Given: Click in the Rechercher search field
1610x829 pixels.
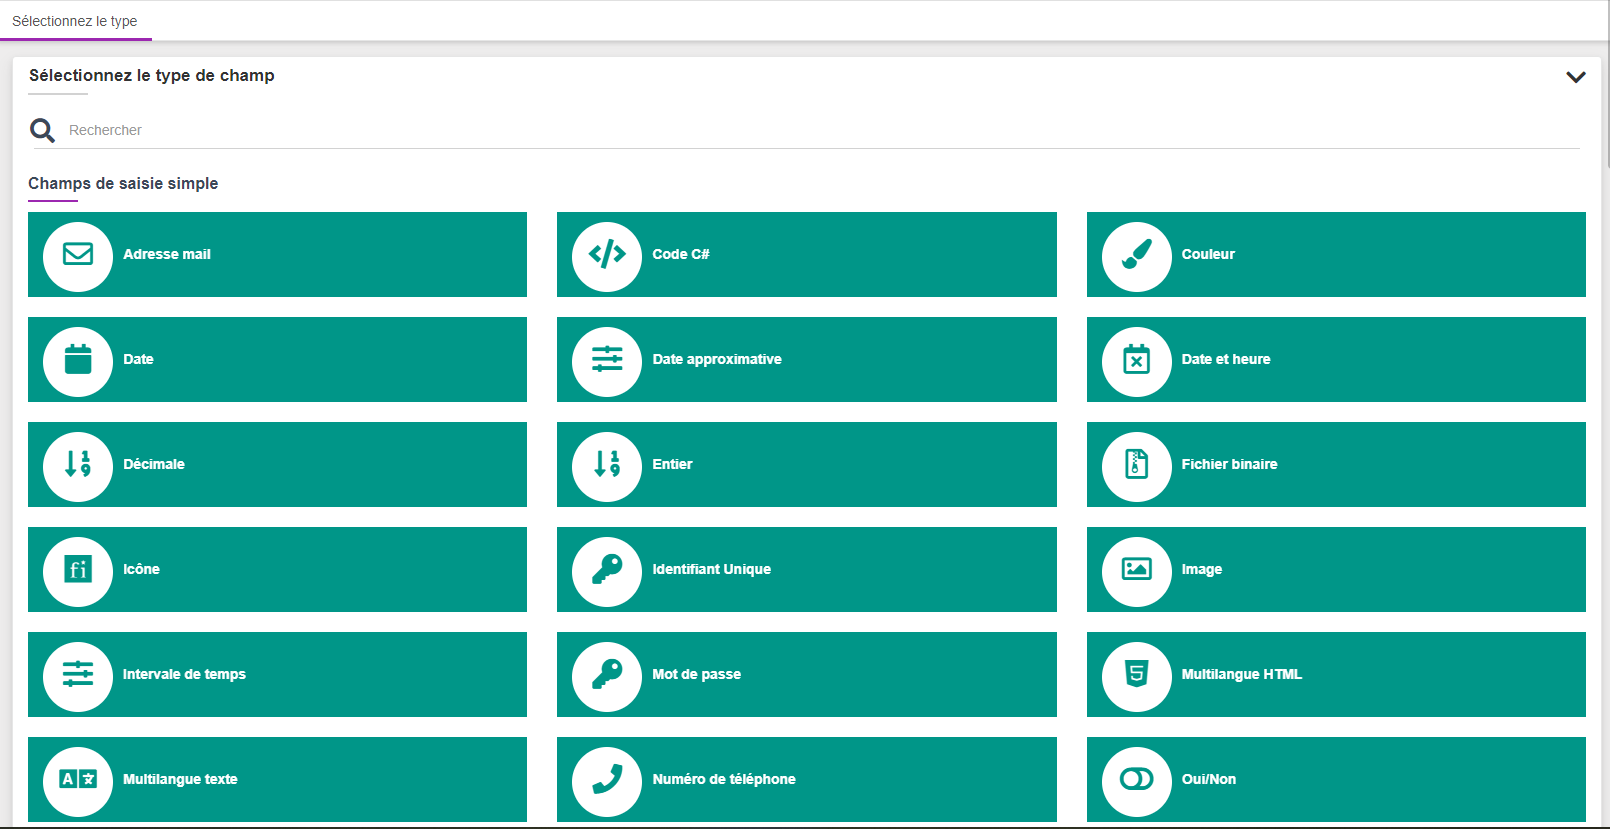Looking at the screenshot, I should point(800,131).
